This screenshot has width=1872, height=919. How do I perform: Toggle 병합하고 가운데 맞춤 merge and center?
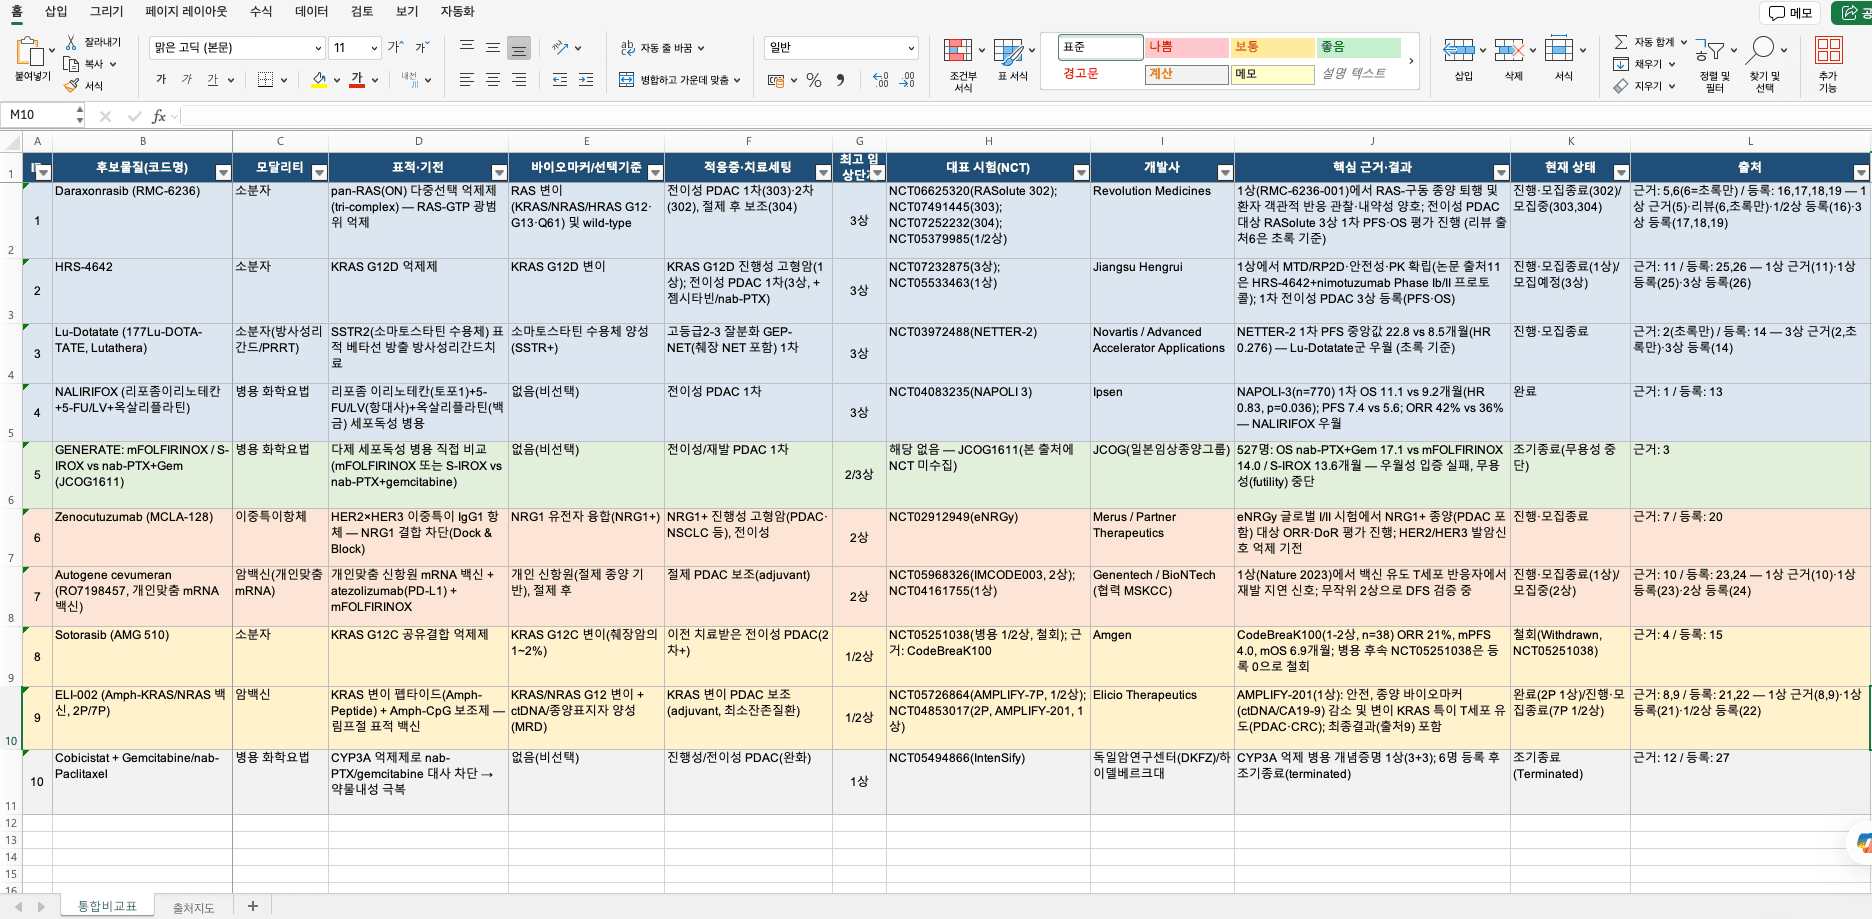click(x=680, y=80)
